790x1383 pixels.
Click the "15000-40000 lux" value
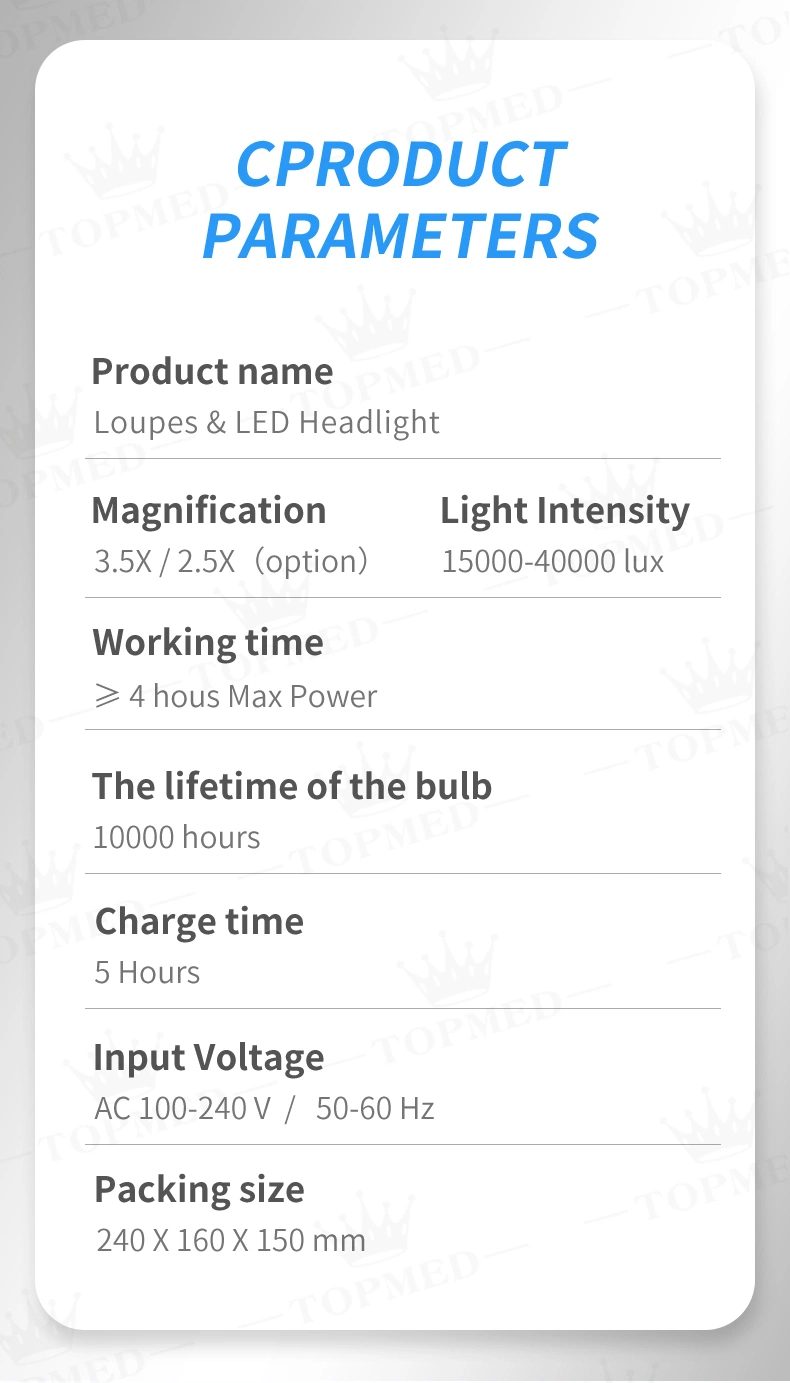tap(552, 561)
